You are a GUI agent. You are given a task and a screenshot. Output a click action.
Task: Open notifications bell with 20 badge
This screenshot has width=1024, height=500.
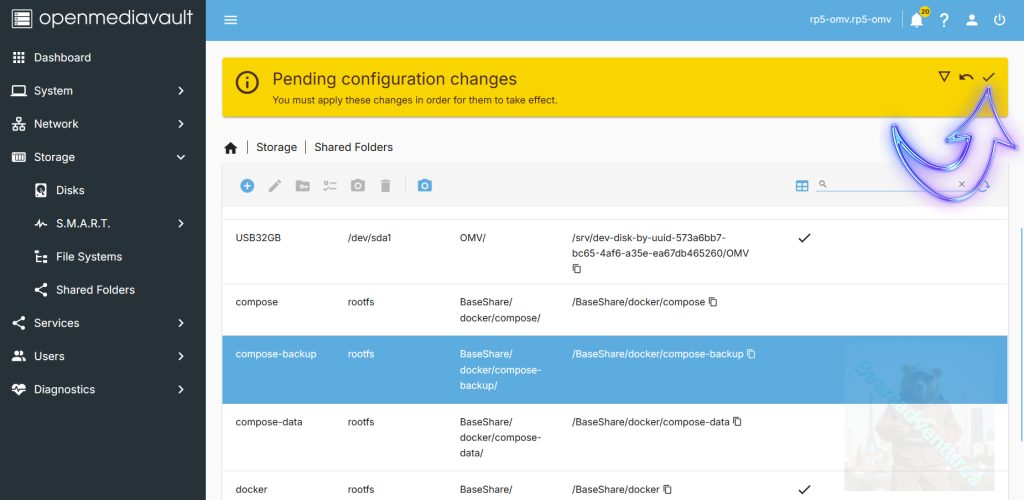click(917, 20)
